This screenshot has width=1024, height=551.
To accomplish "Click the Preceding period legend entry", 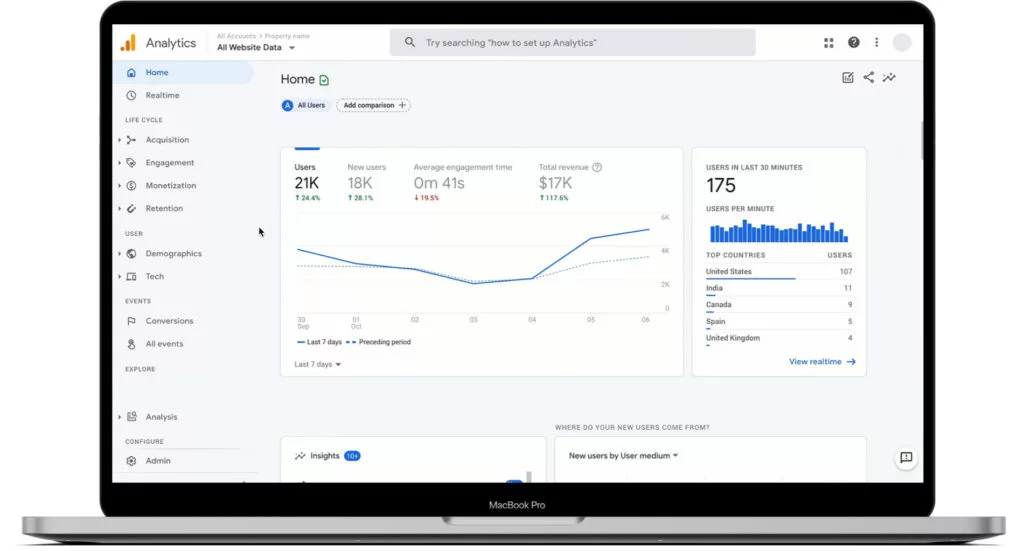I will pyautogui.click(x=379, y=342).
